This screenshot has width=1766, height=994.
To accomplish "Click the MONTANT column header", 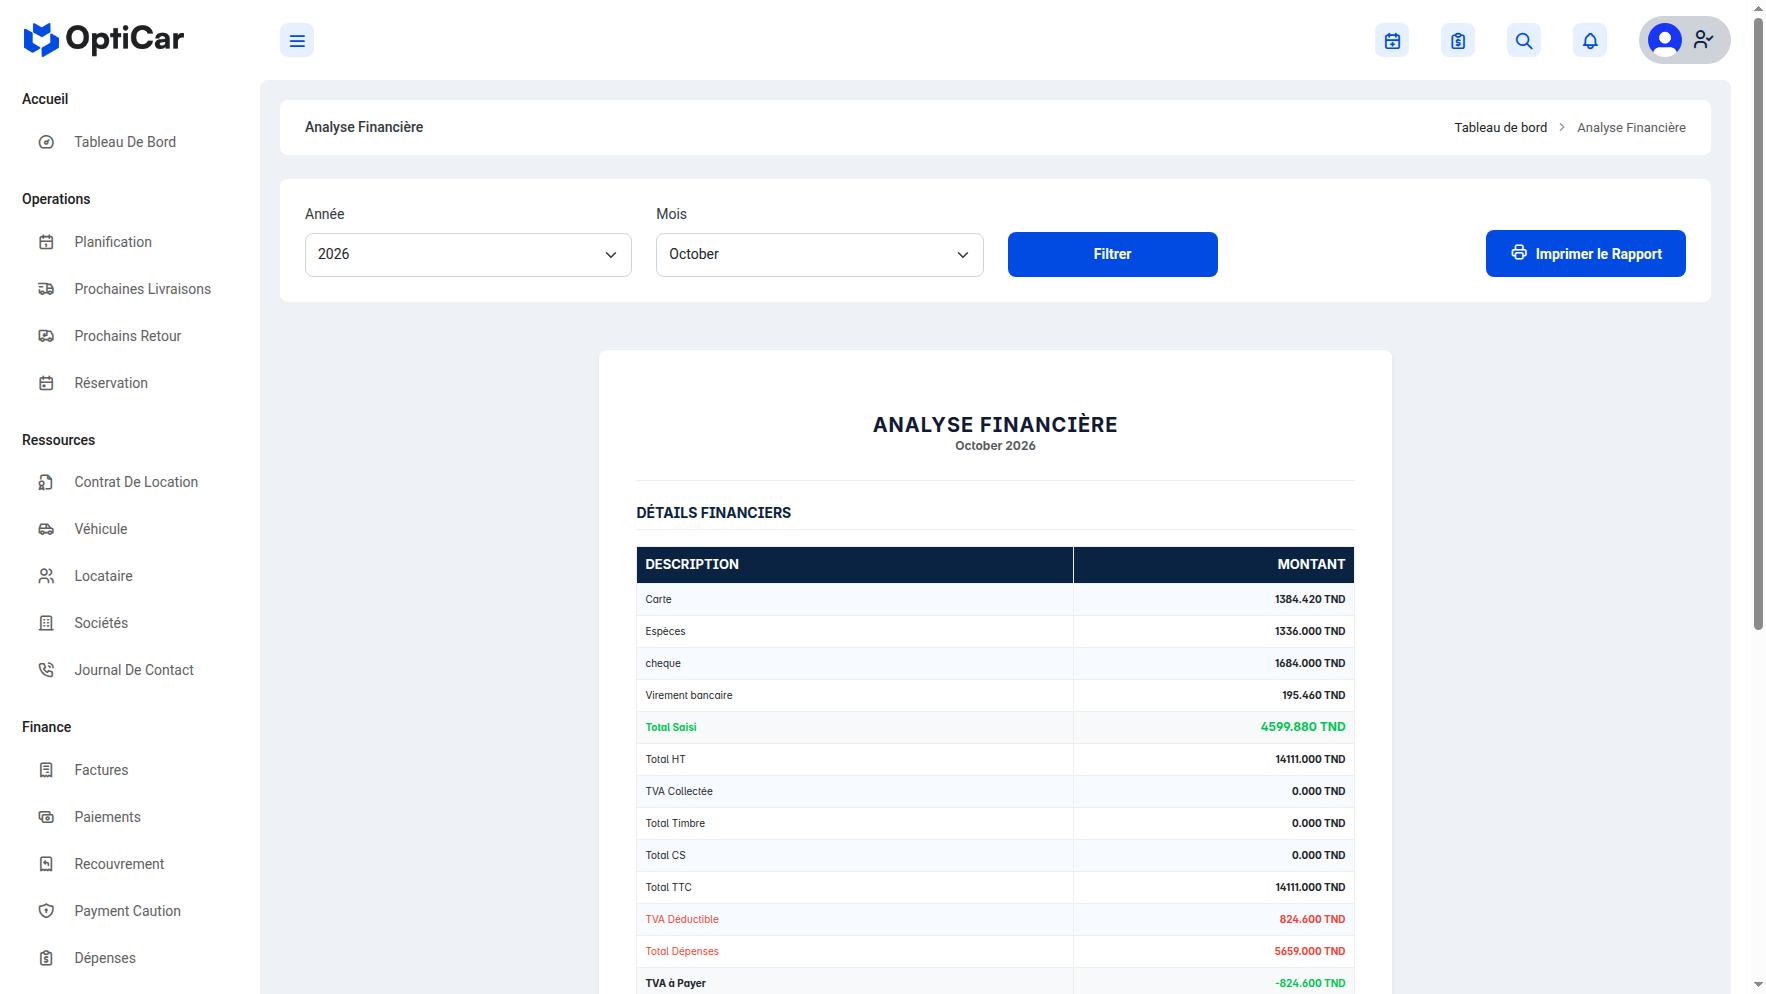I will coord(1311,564).
